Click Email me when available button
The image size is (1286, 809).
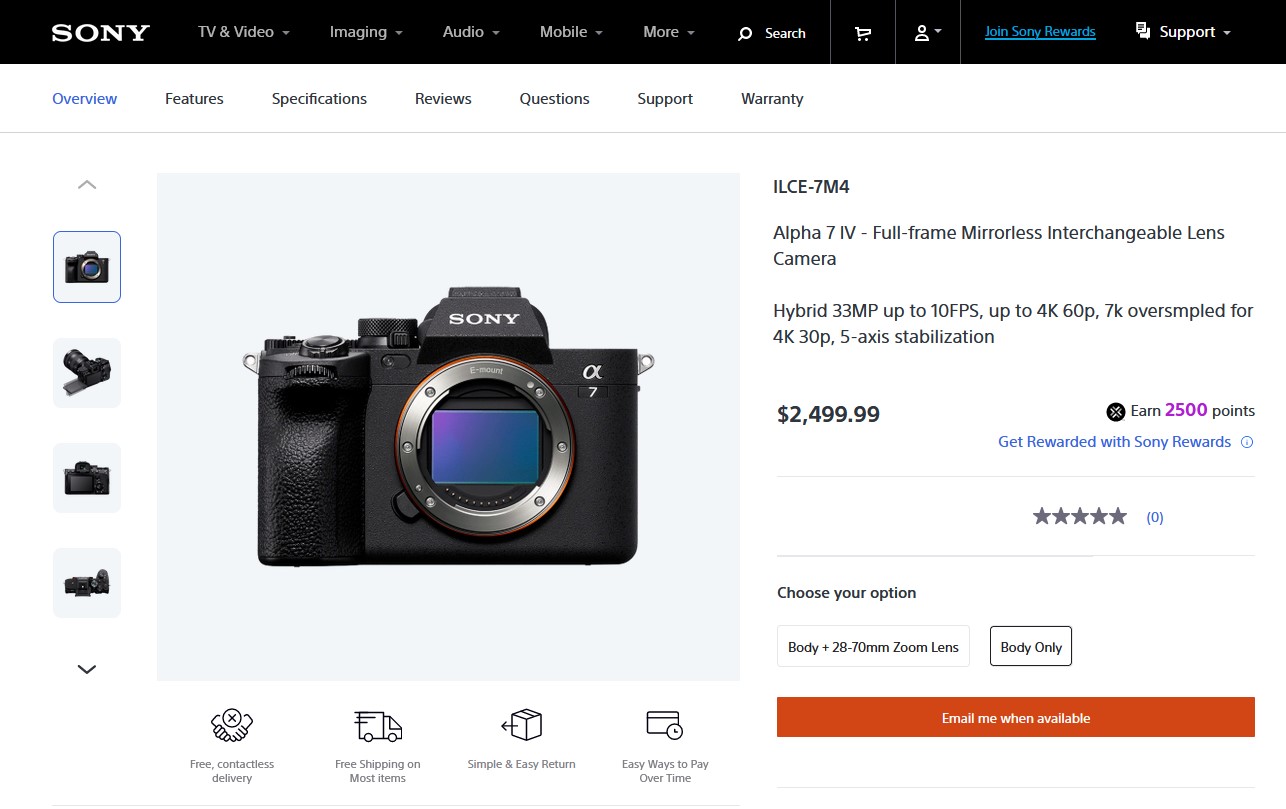click(x=1016, y=717)
